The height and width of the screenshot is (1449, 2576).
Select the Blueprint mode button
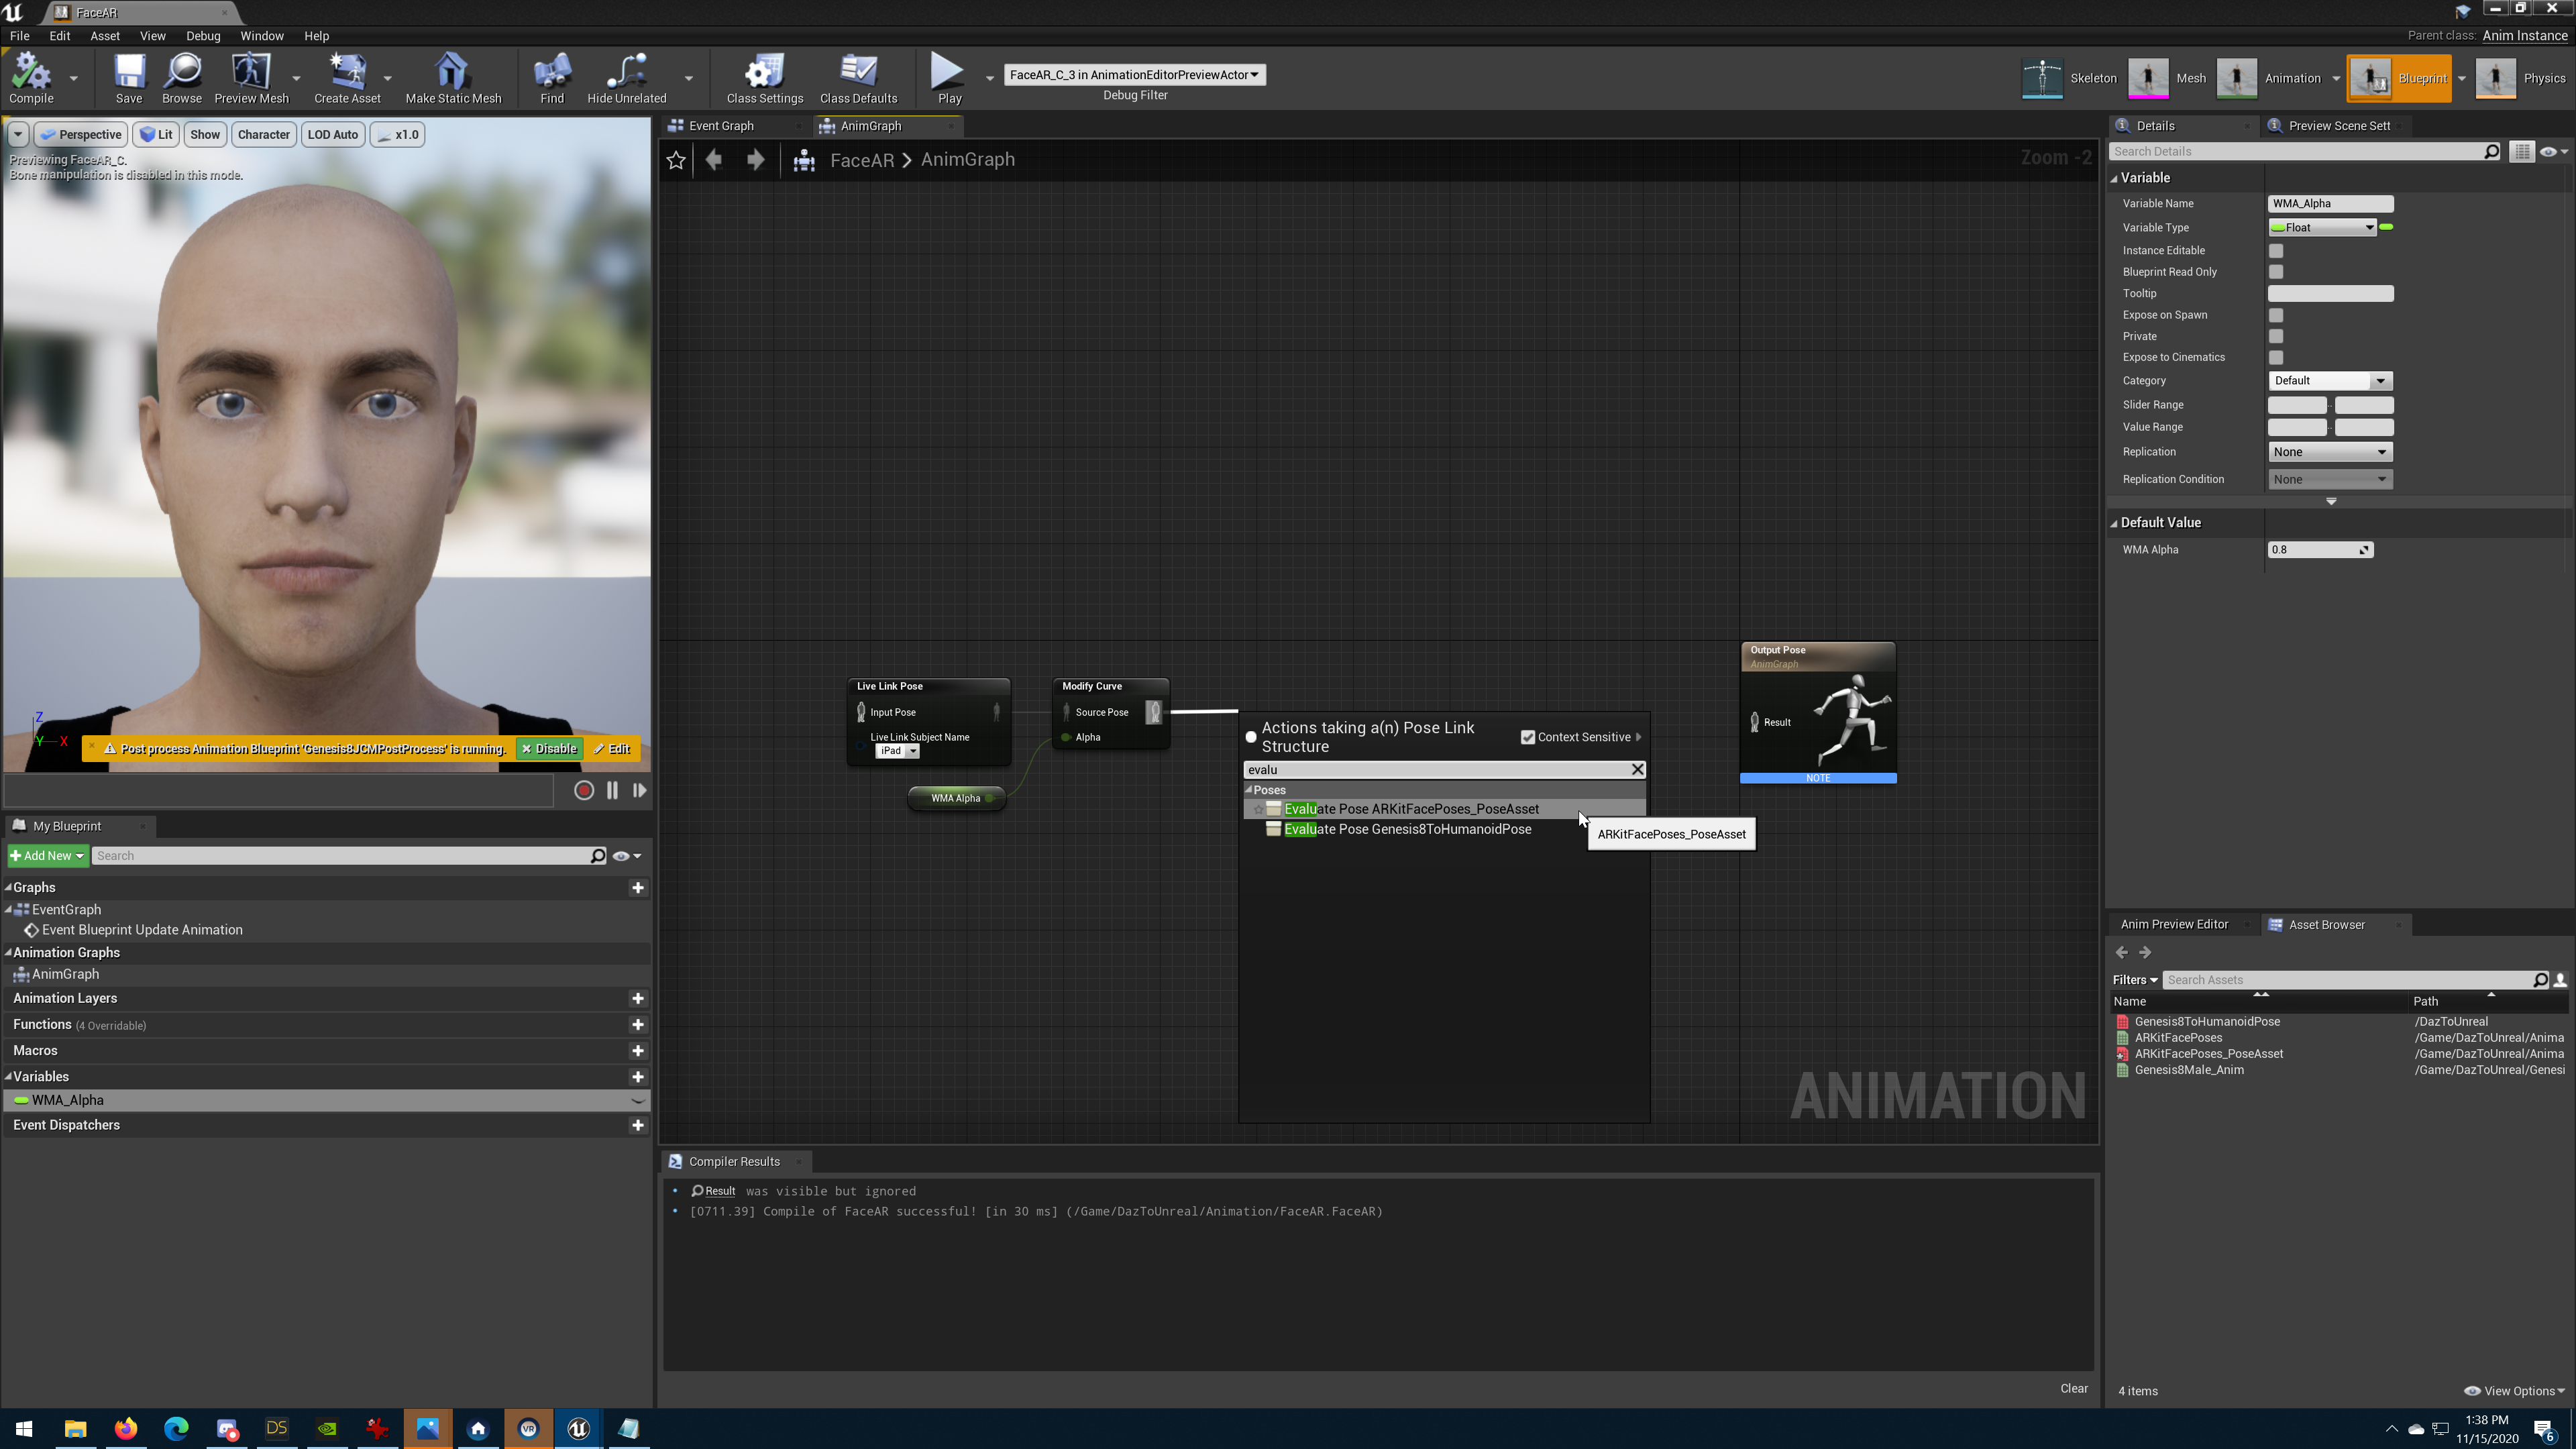pyautogui.click(x=2398, y=78)
